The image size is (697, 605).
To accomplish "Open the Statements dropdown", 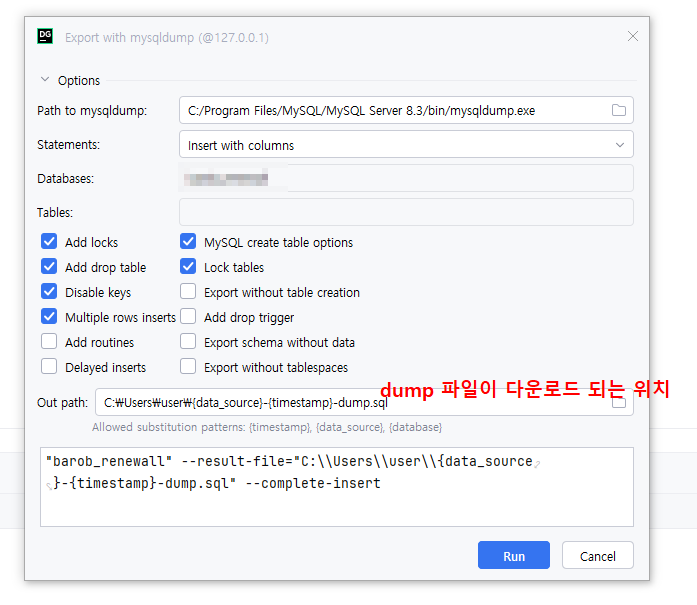I will [x=406, y=144].
